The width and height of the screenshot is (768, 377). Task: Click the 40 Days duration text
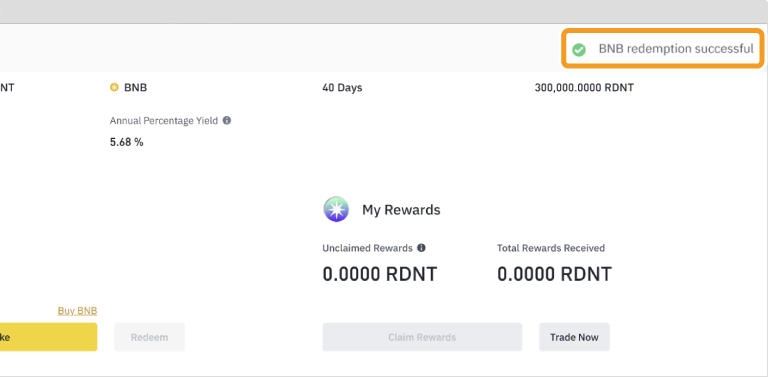(x=342, y=88)
